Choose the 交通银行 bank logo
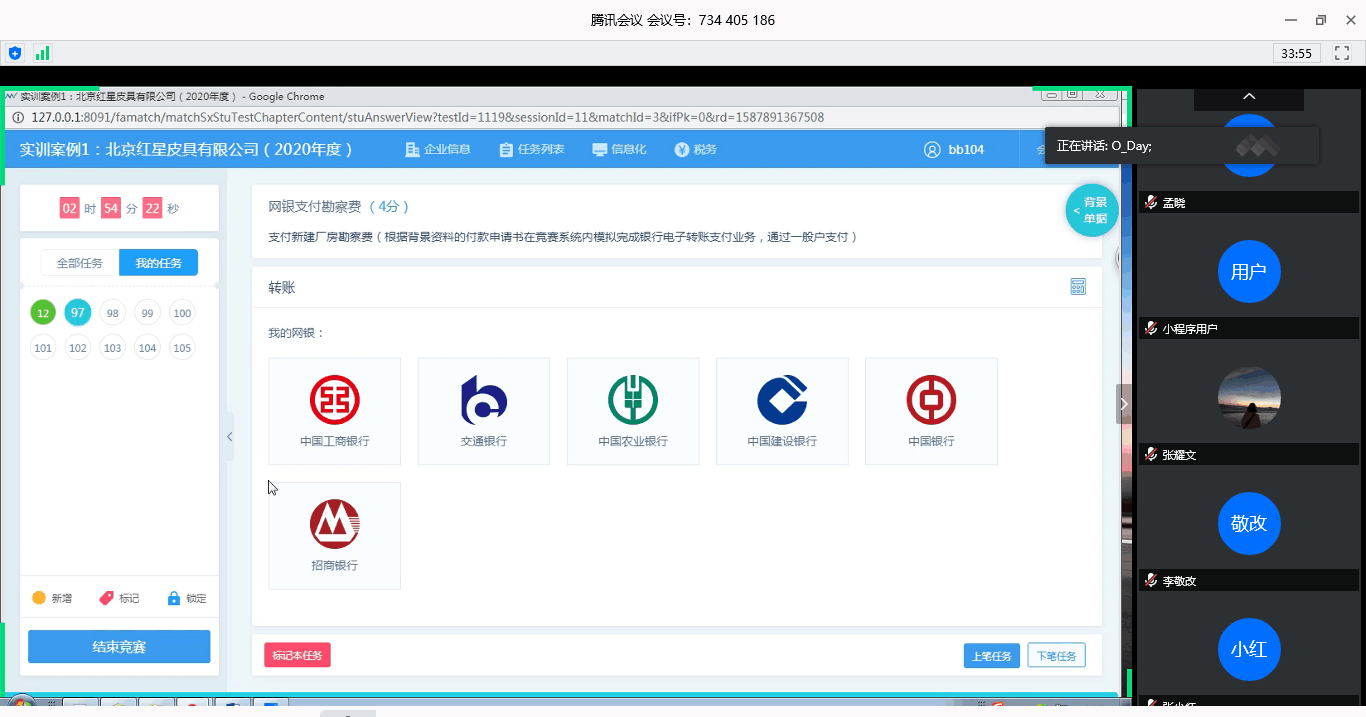The width and height of the screenshot is (1366, 717). [x=484, y=401]
